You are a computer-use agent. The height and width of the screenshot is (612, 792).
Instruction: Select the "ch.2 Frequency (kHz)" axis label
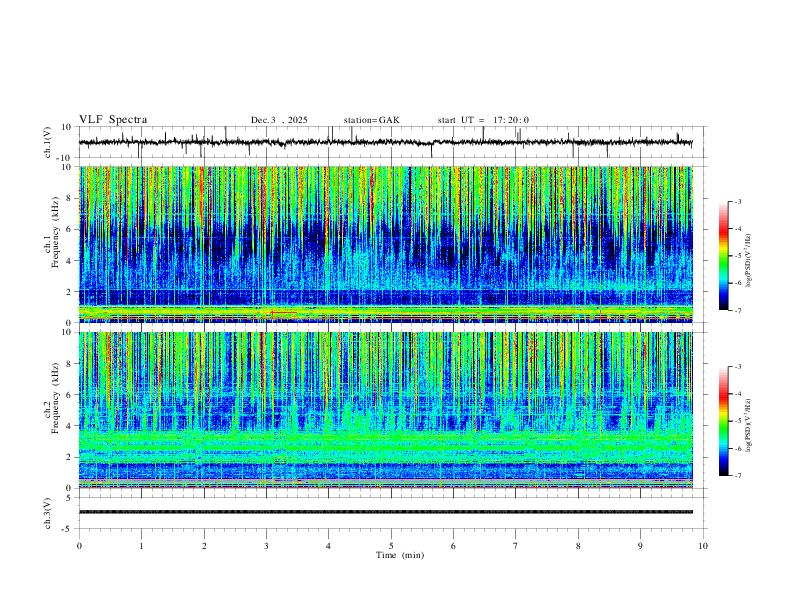[x=51, y=399]
